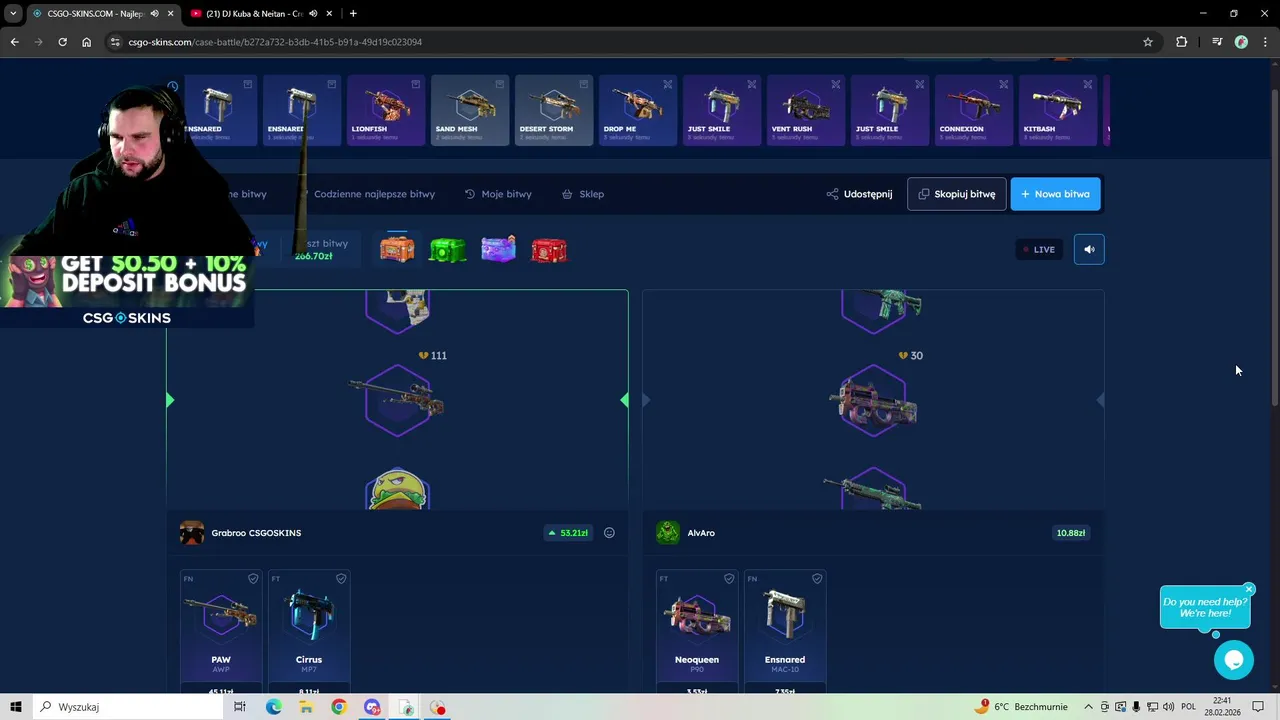Open the Sklep tab
Screen dimensions: 1280x720
(583, 194)
